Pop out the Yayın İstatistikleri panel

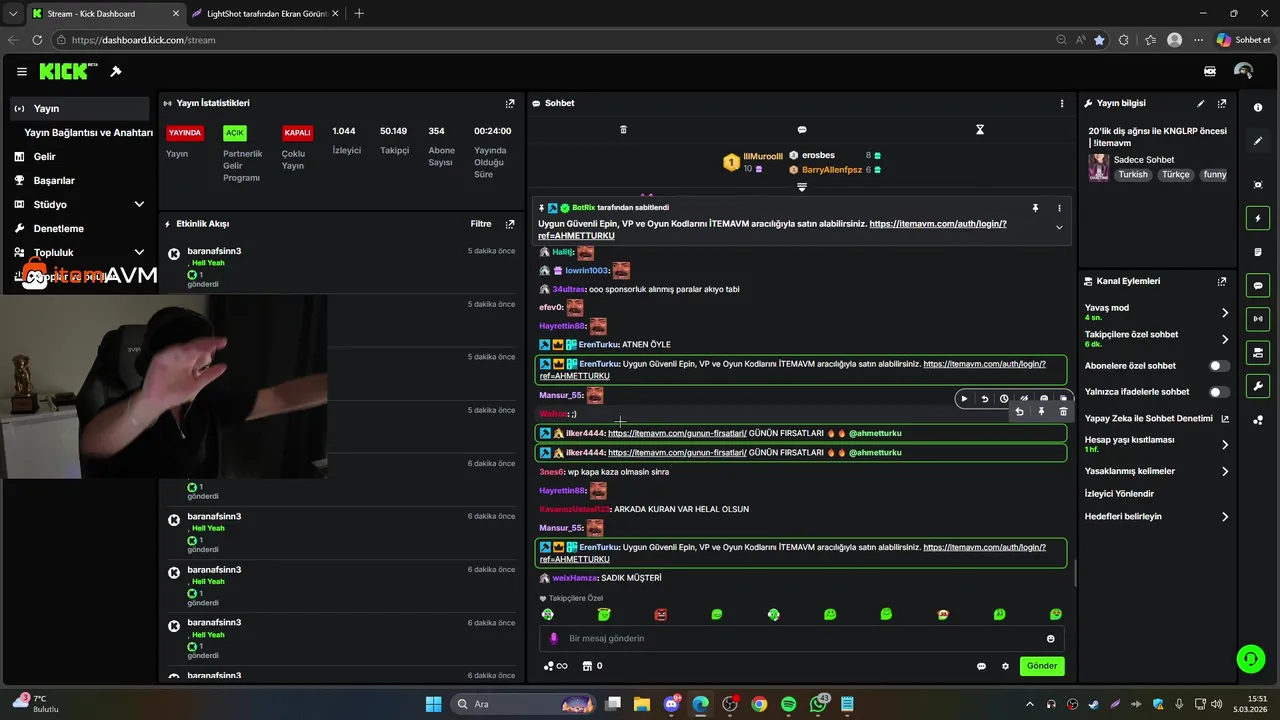coord(510,103)
